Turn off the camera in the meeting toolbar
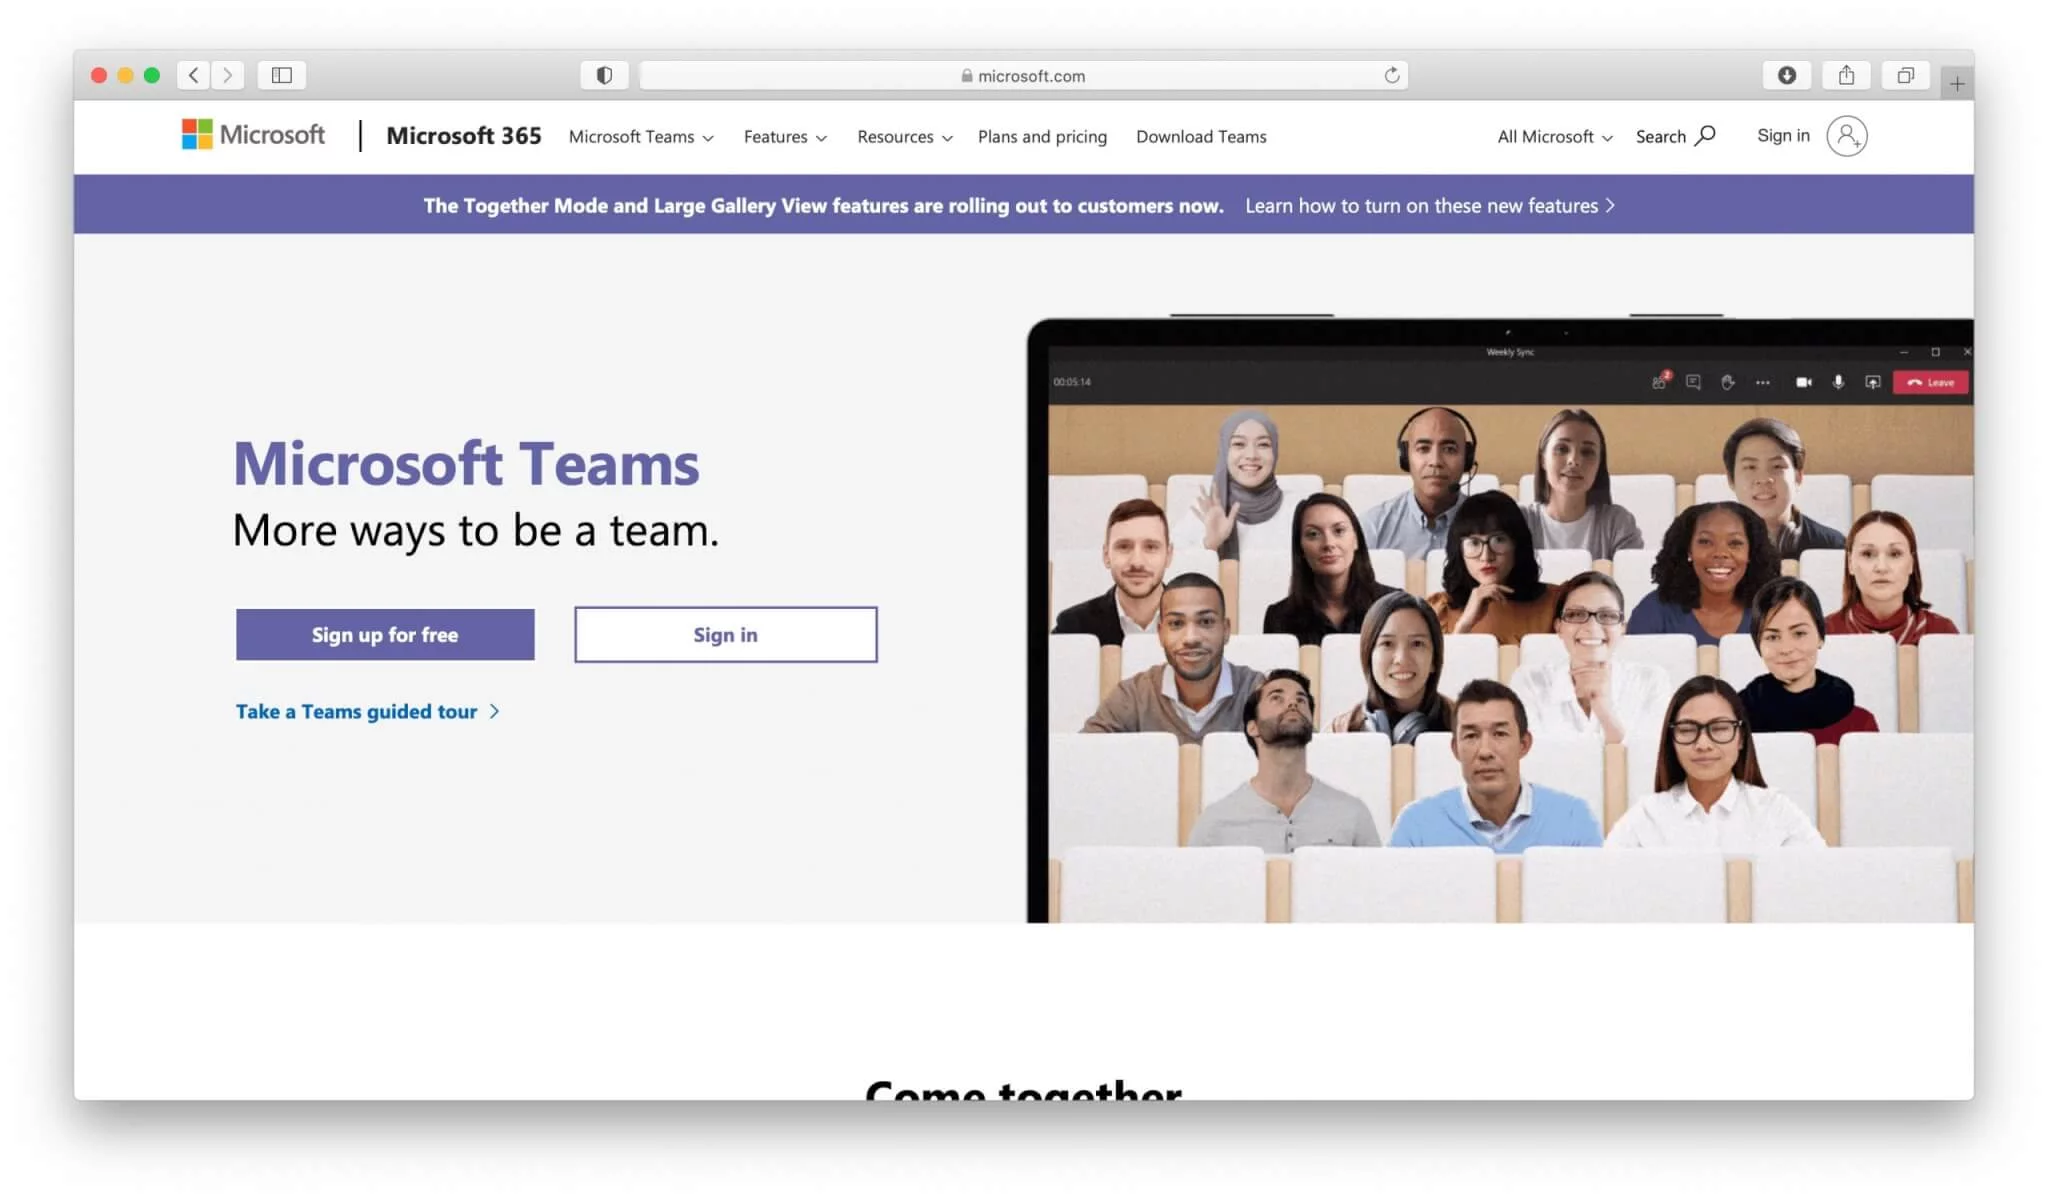 point(1804,382)
